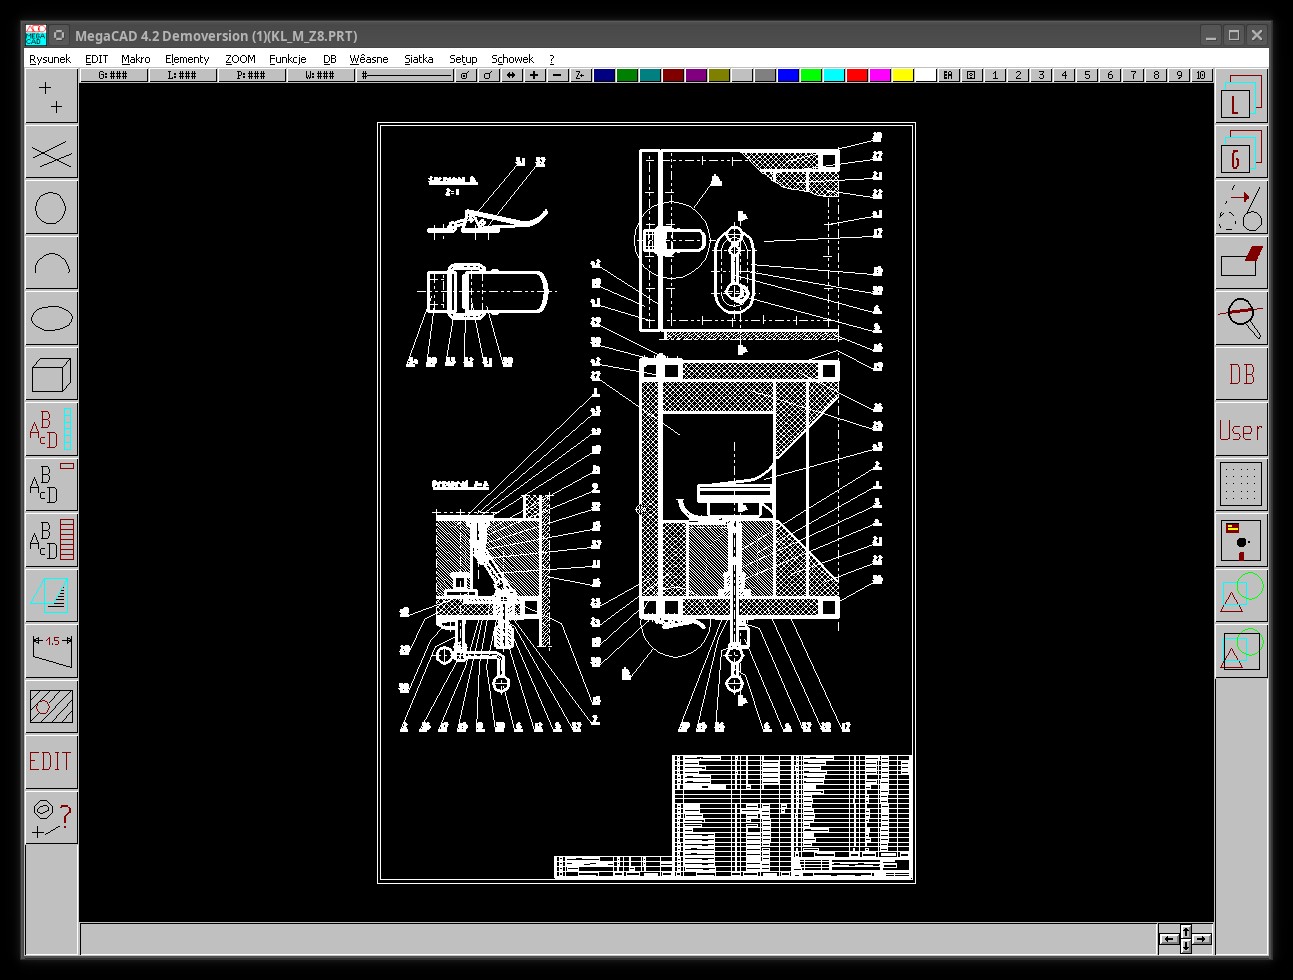Click the User button on right panel
This screenshot has height=980, width=1293.
click(1241, 430)
